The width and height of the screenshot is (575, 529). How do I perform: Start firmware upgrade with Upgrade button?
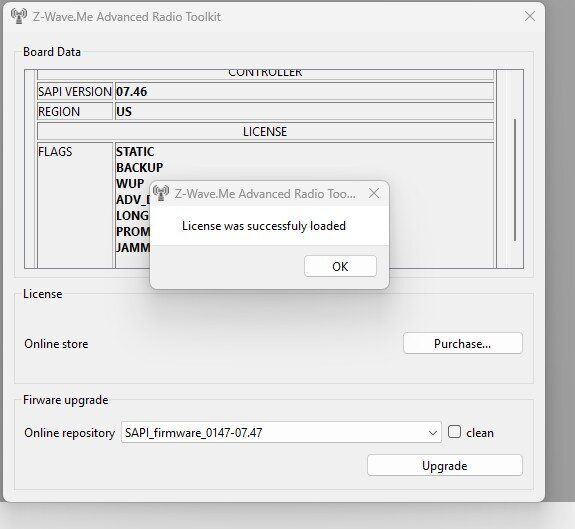click(444, 465)
